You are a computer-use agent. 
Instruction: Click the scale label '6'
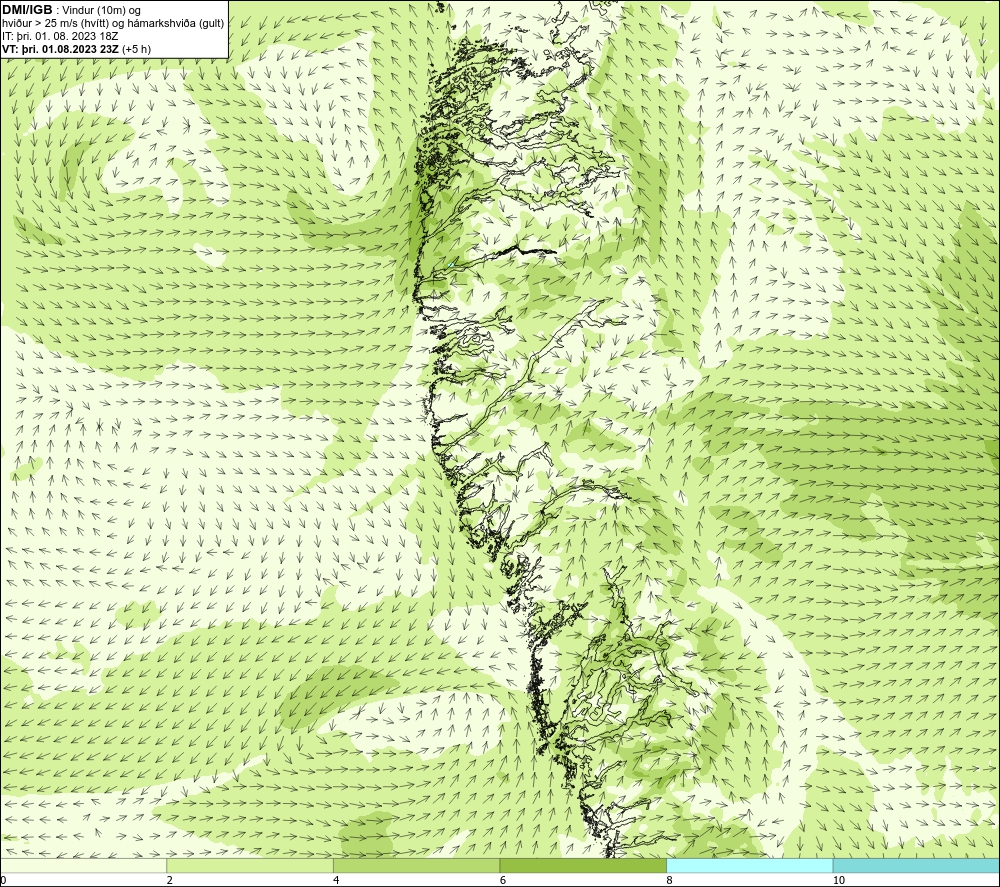click(x=503, y=881)
